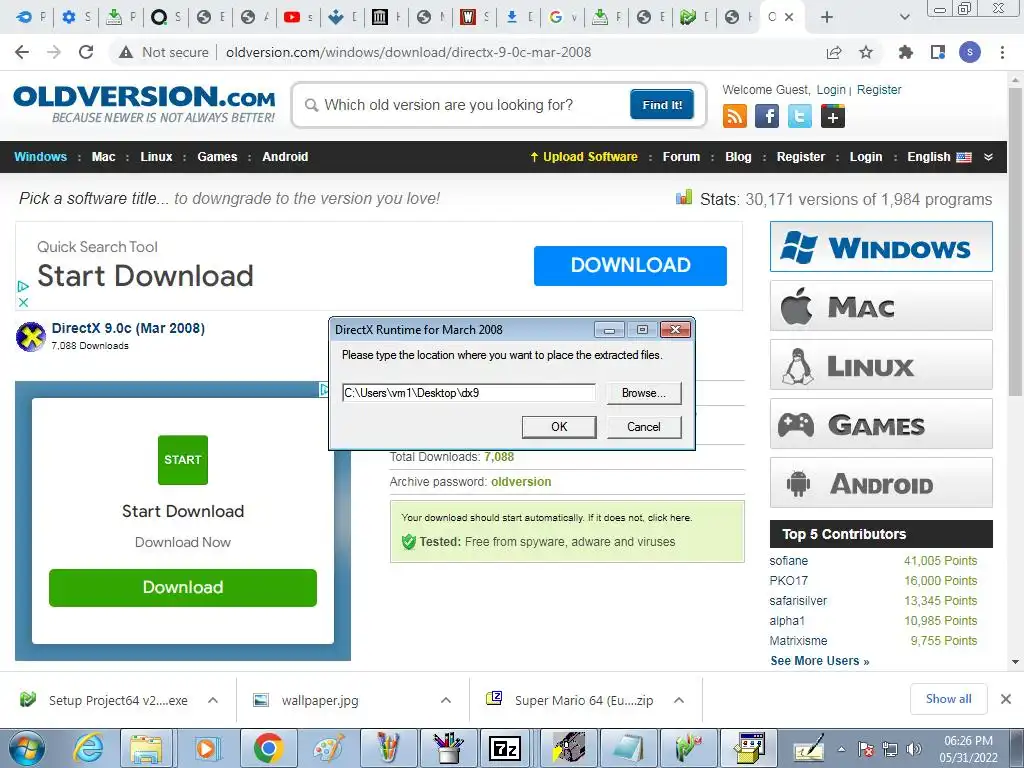This screenshot has width=1024, height=768.
Task: Open Windows Media Player in taskbar
Action: pos(206,748)
